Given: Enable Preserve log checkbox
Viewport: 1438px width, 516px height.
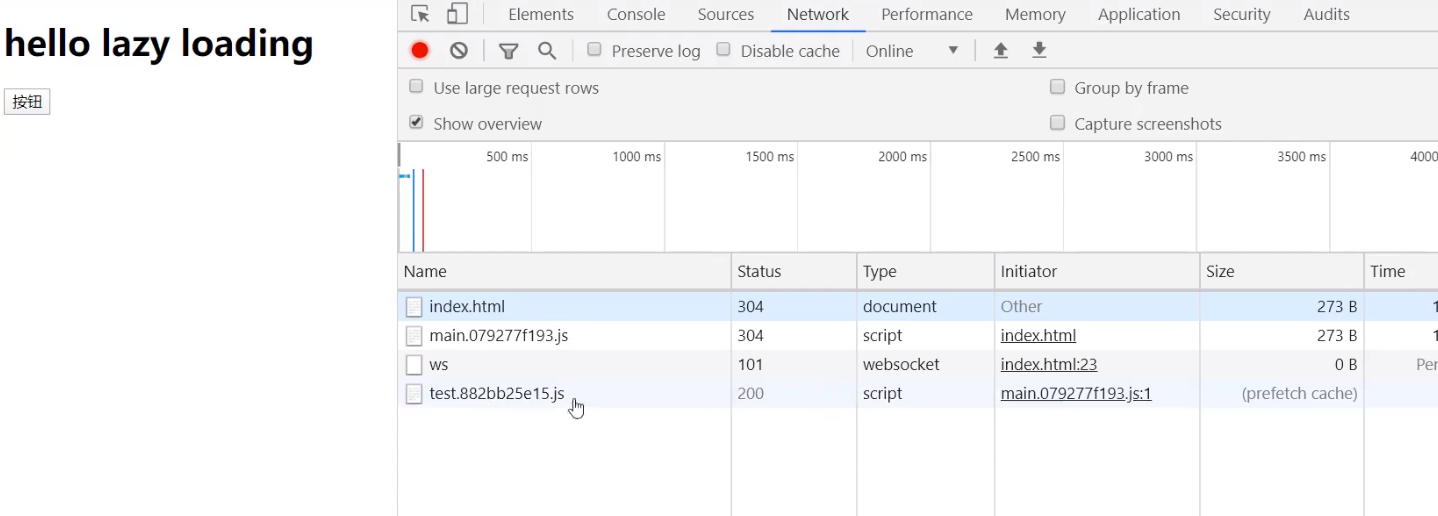Looking at the screenshot, I should 594,49.
